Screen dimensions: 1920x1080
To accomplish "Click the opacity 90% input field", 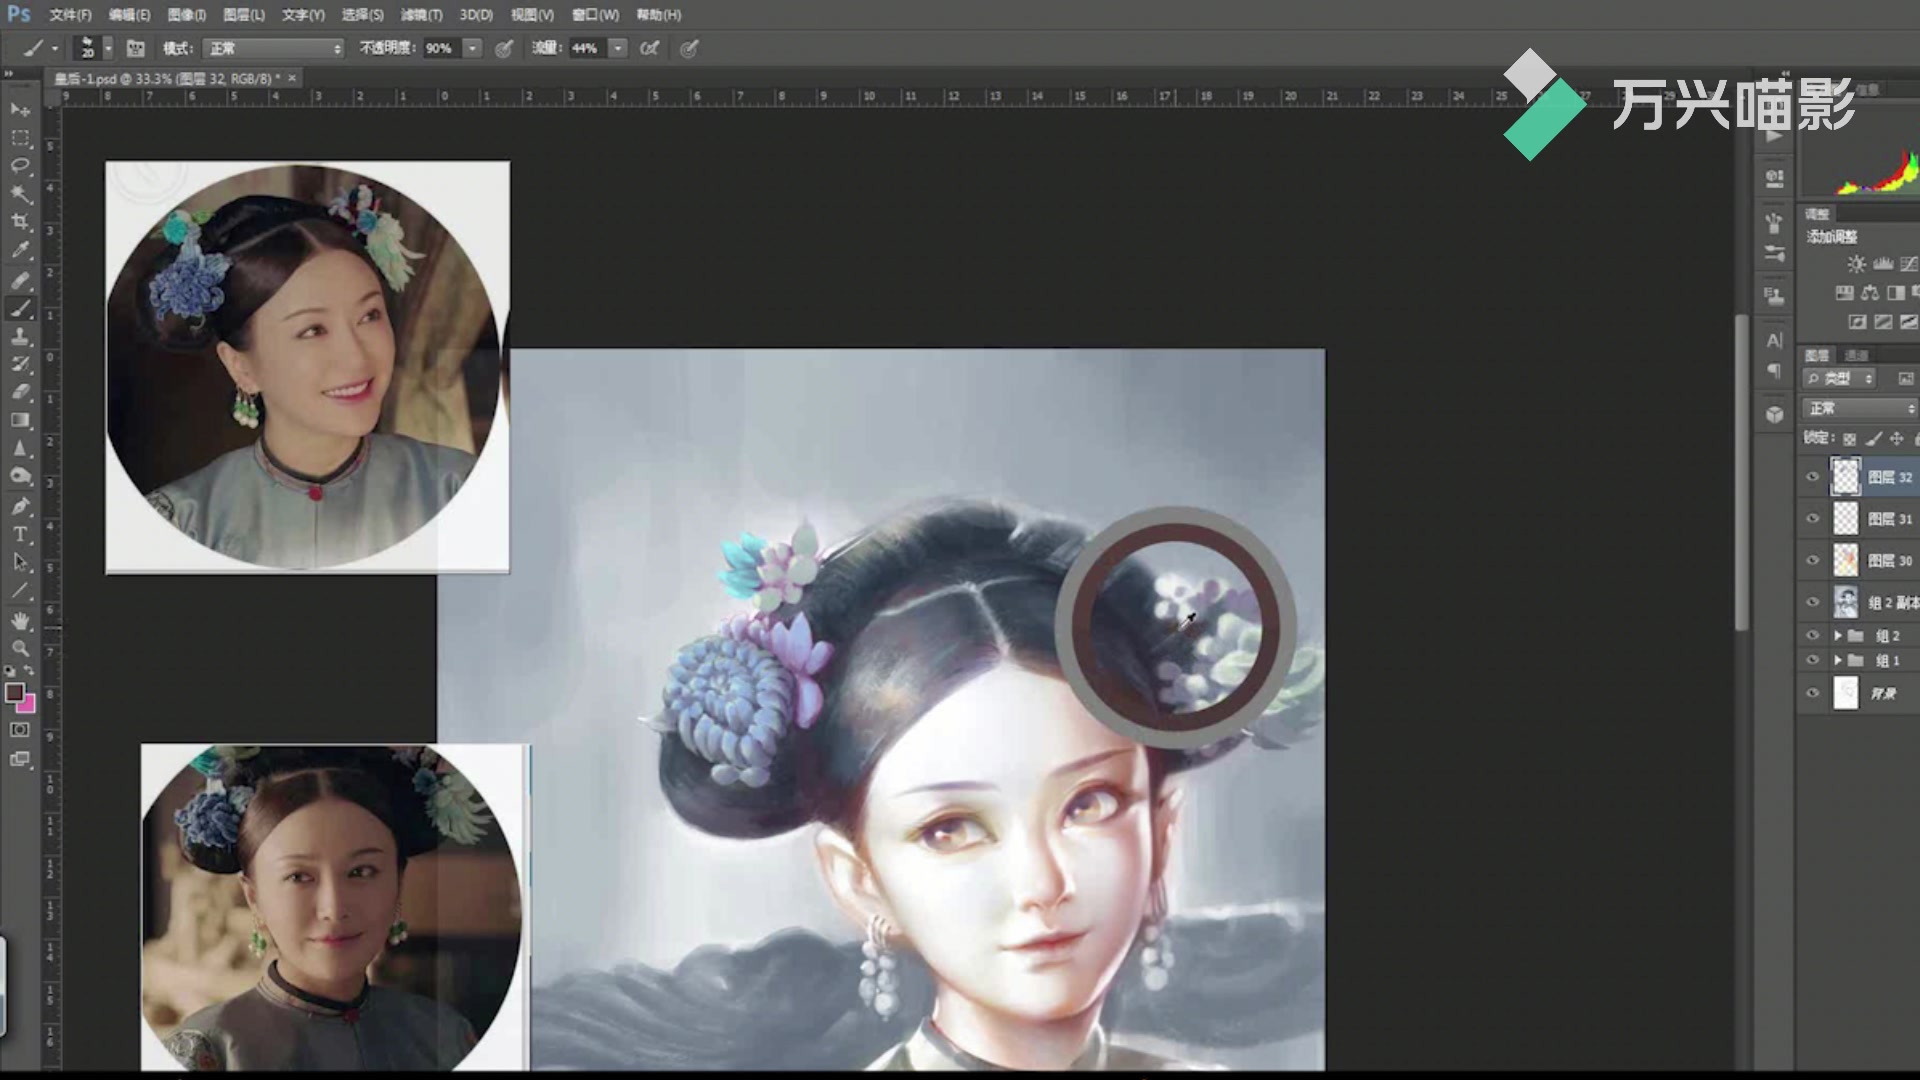I will tap(441, 48).
